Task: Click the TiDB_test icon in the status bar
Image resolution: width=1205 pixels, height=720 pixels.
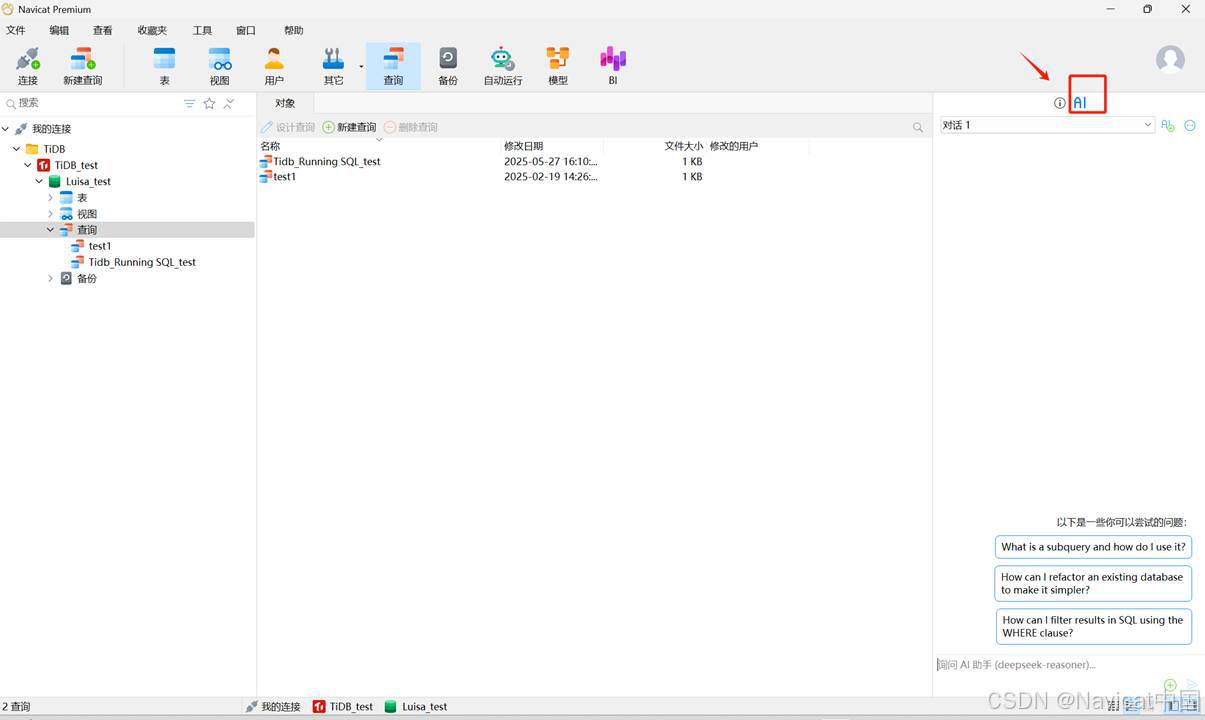Action: tap(319, 706)
